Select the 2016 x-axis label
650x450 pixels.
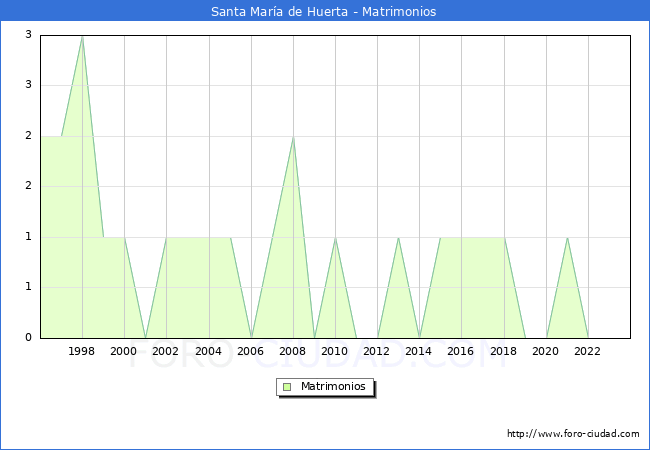point(461,351)
